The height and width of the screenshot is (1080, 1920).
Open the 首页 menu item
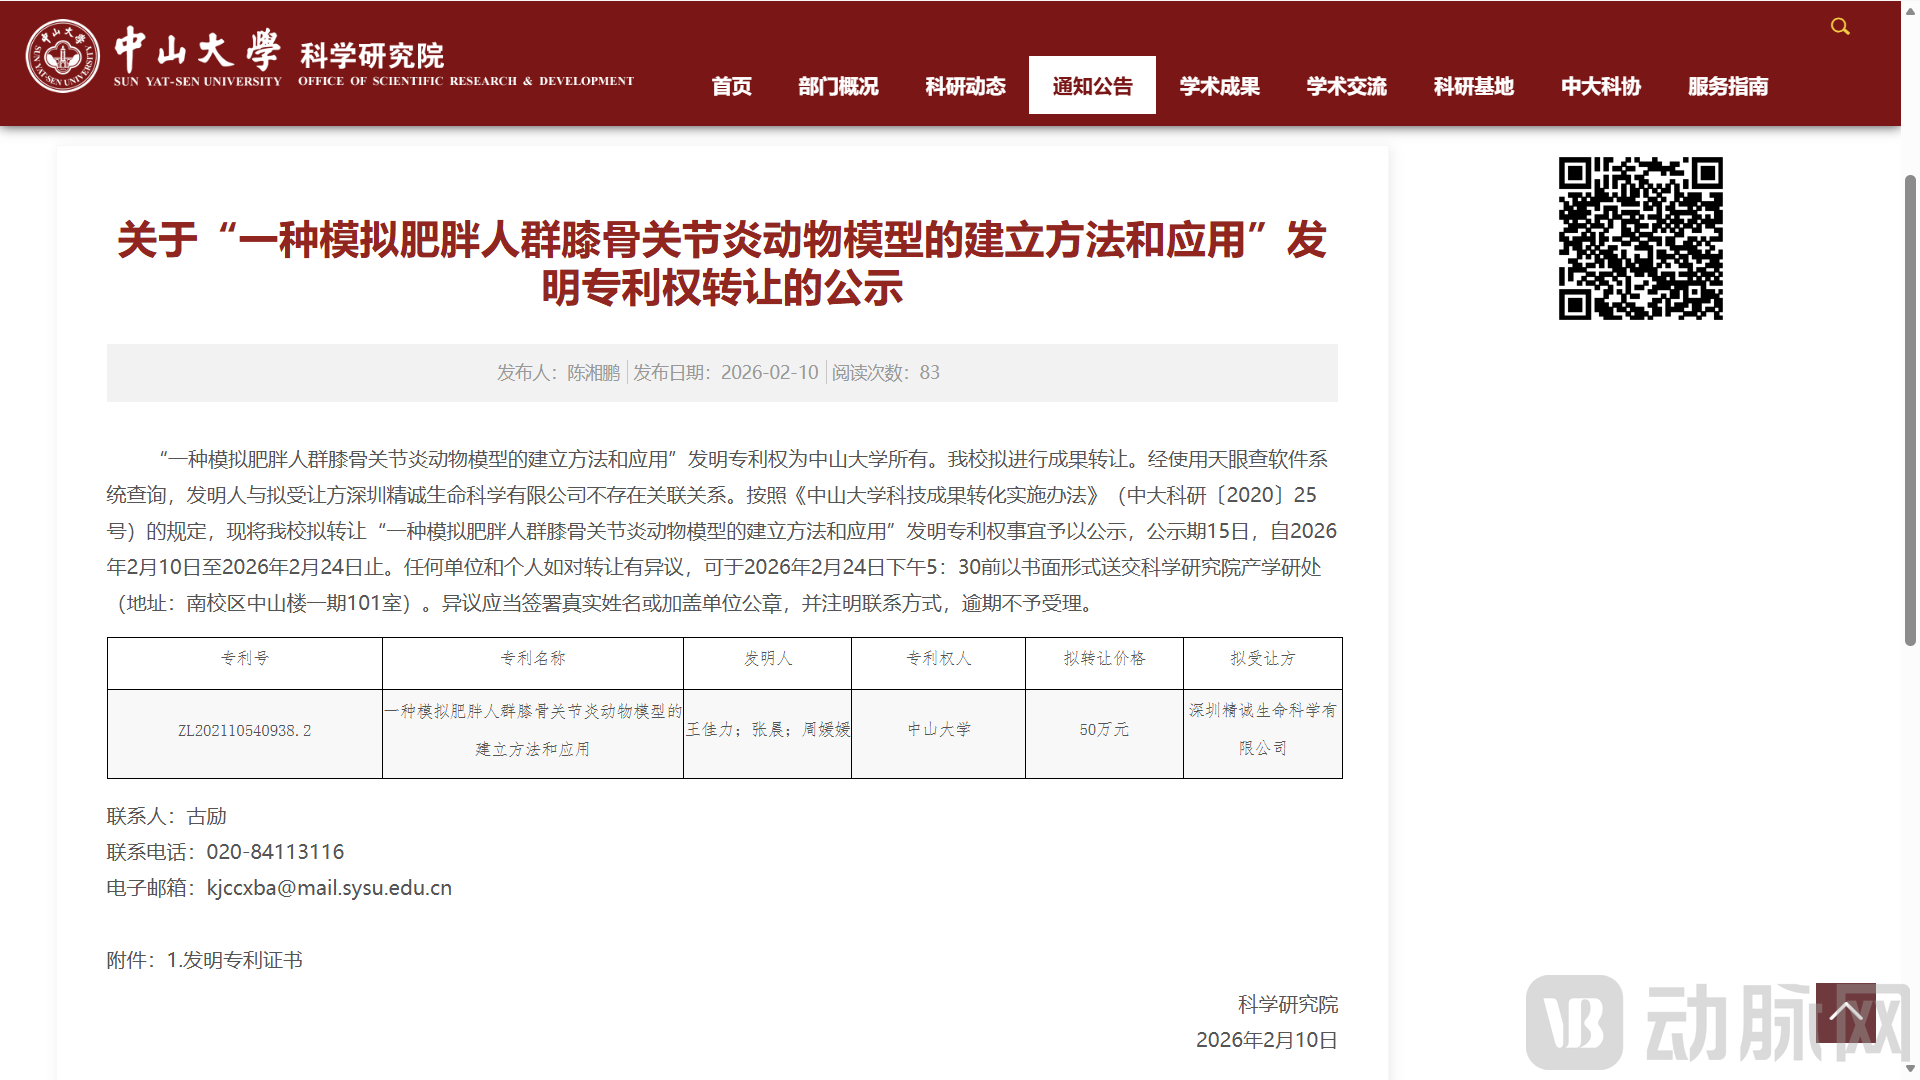(x=731, y=86)
